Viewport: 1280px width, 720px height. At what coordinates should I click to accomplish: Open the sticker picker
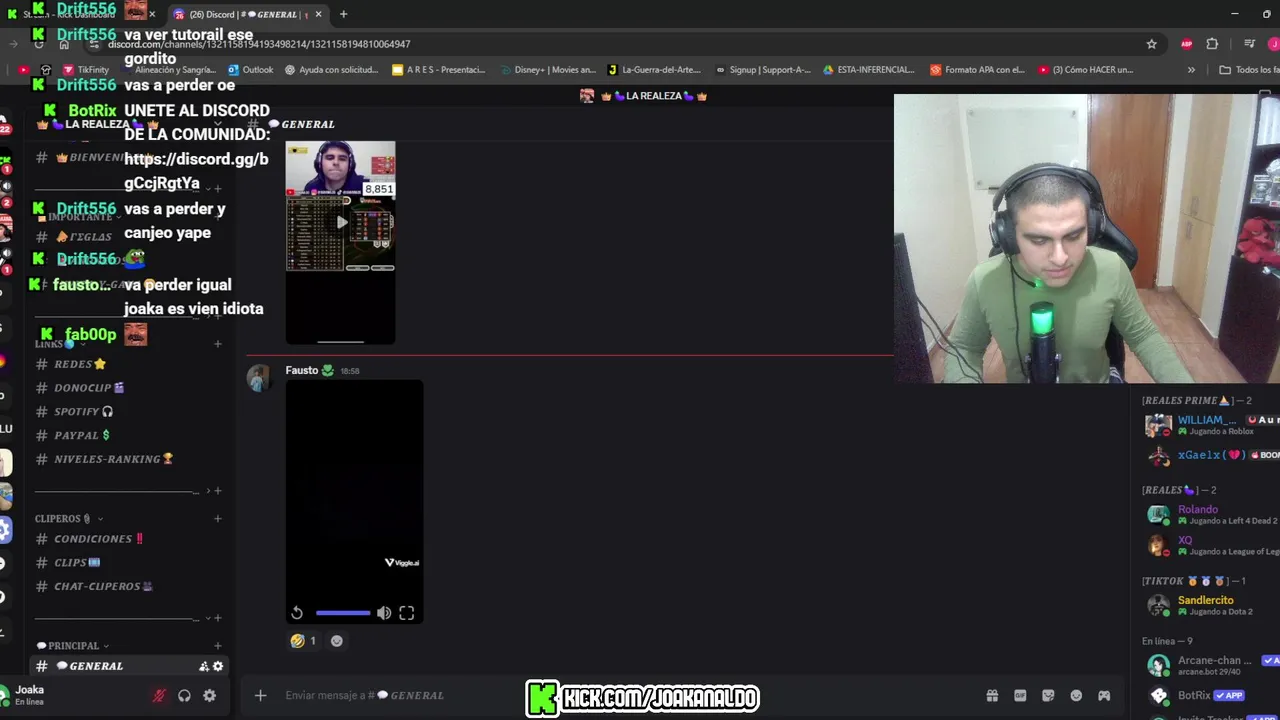click(x=1048, y=695)
